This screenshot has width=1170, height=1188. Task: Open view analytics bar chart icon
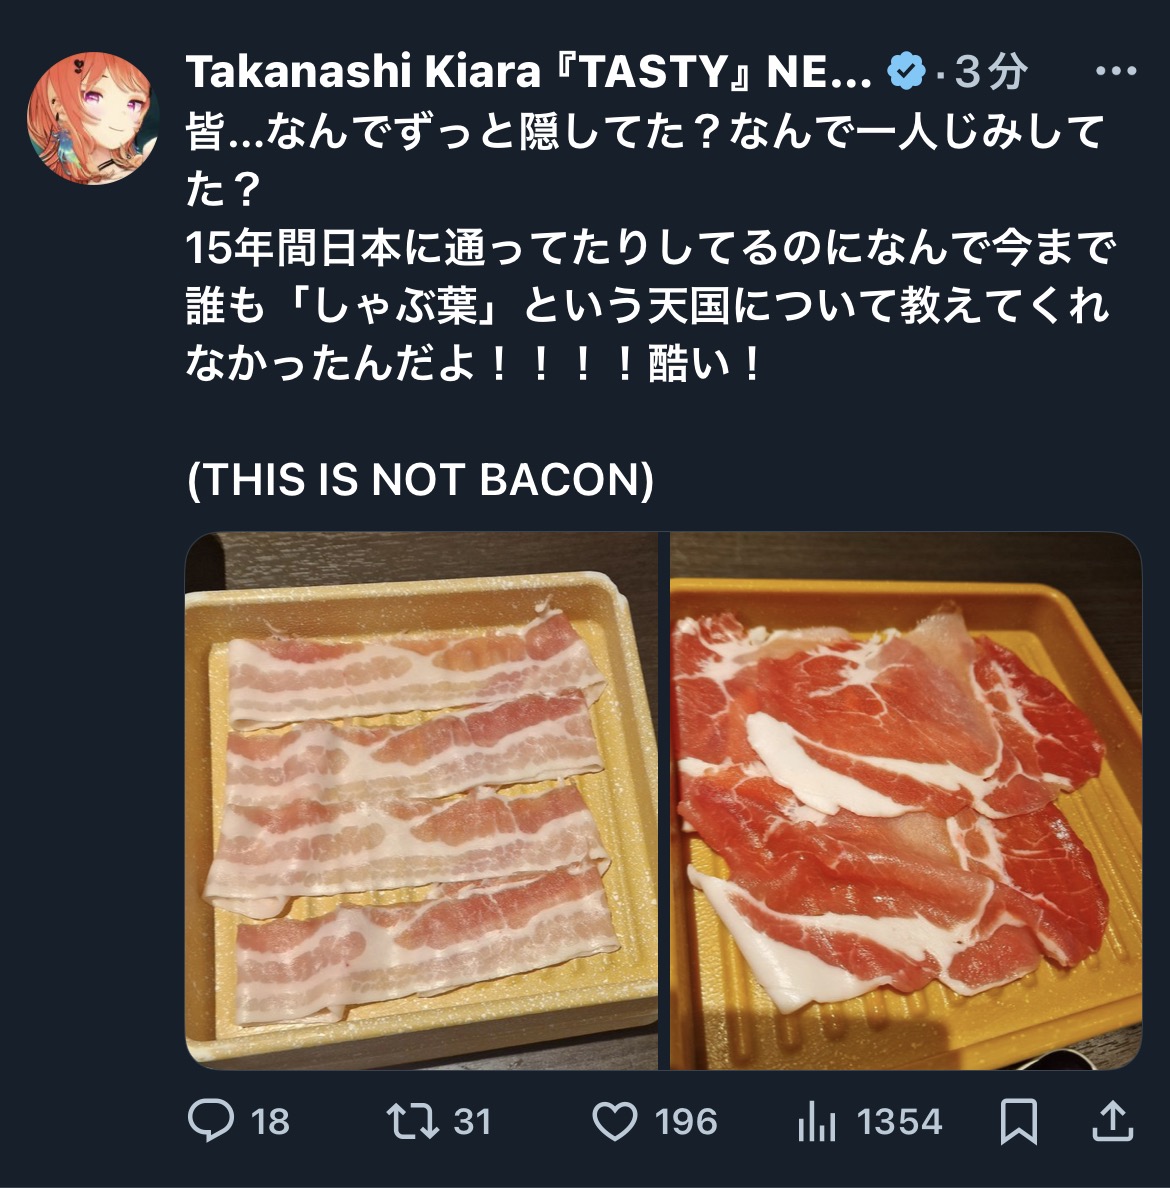(816, 1121)
